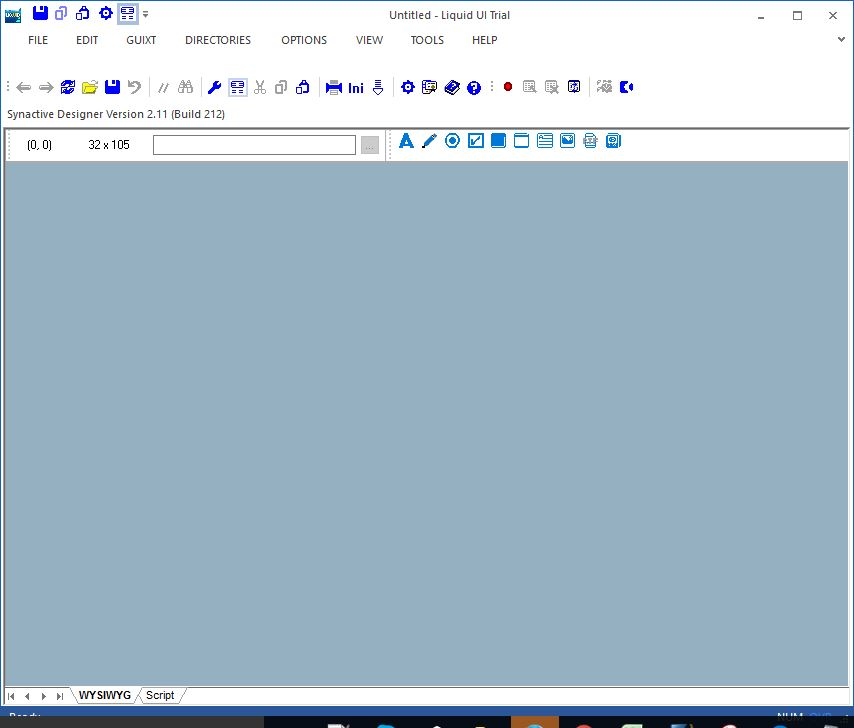The height and width of the screenshot is (728, 854).
Task: Click the binoculars Find icon
Action: coord(185,87)
